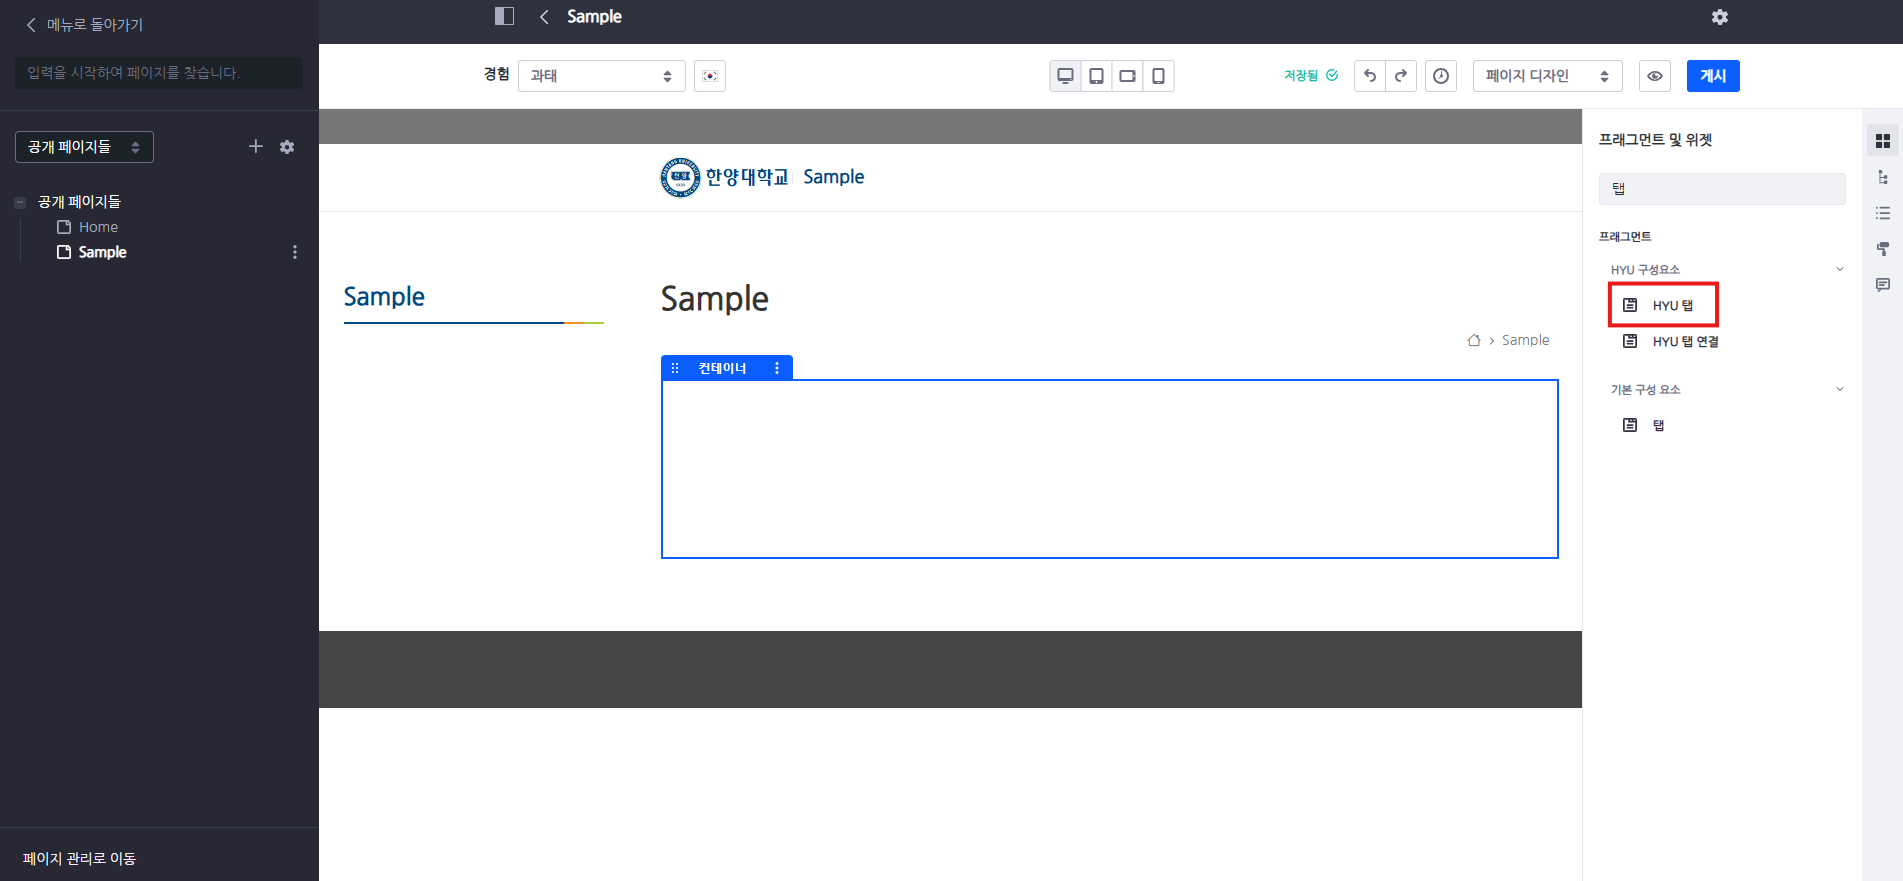1903x881 pixels.
Task: Open the comments panel icon
Action: pos(1883,285)
